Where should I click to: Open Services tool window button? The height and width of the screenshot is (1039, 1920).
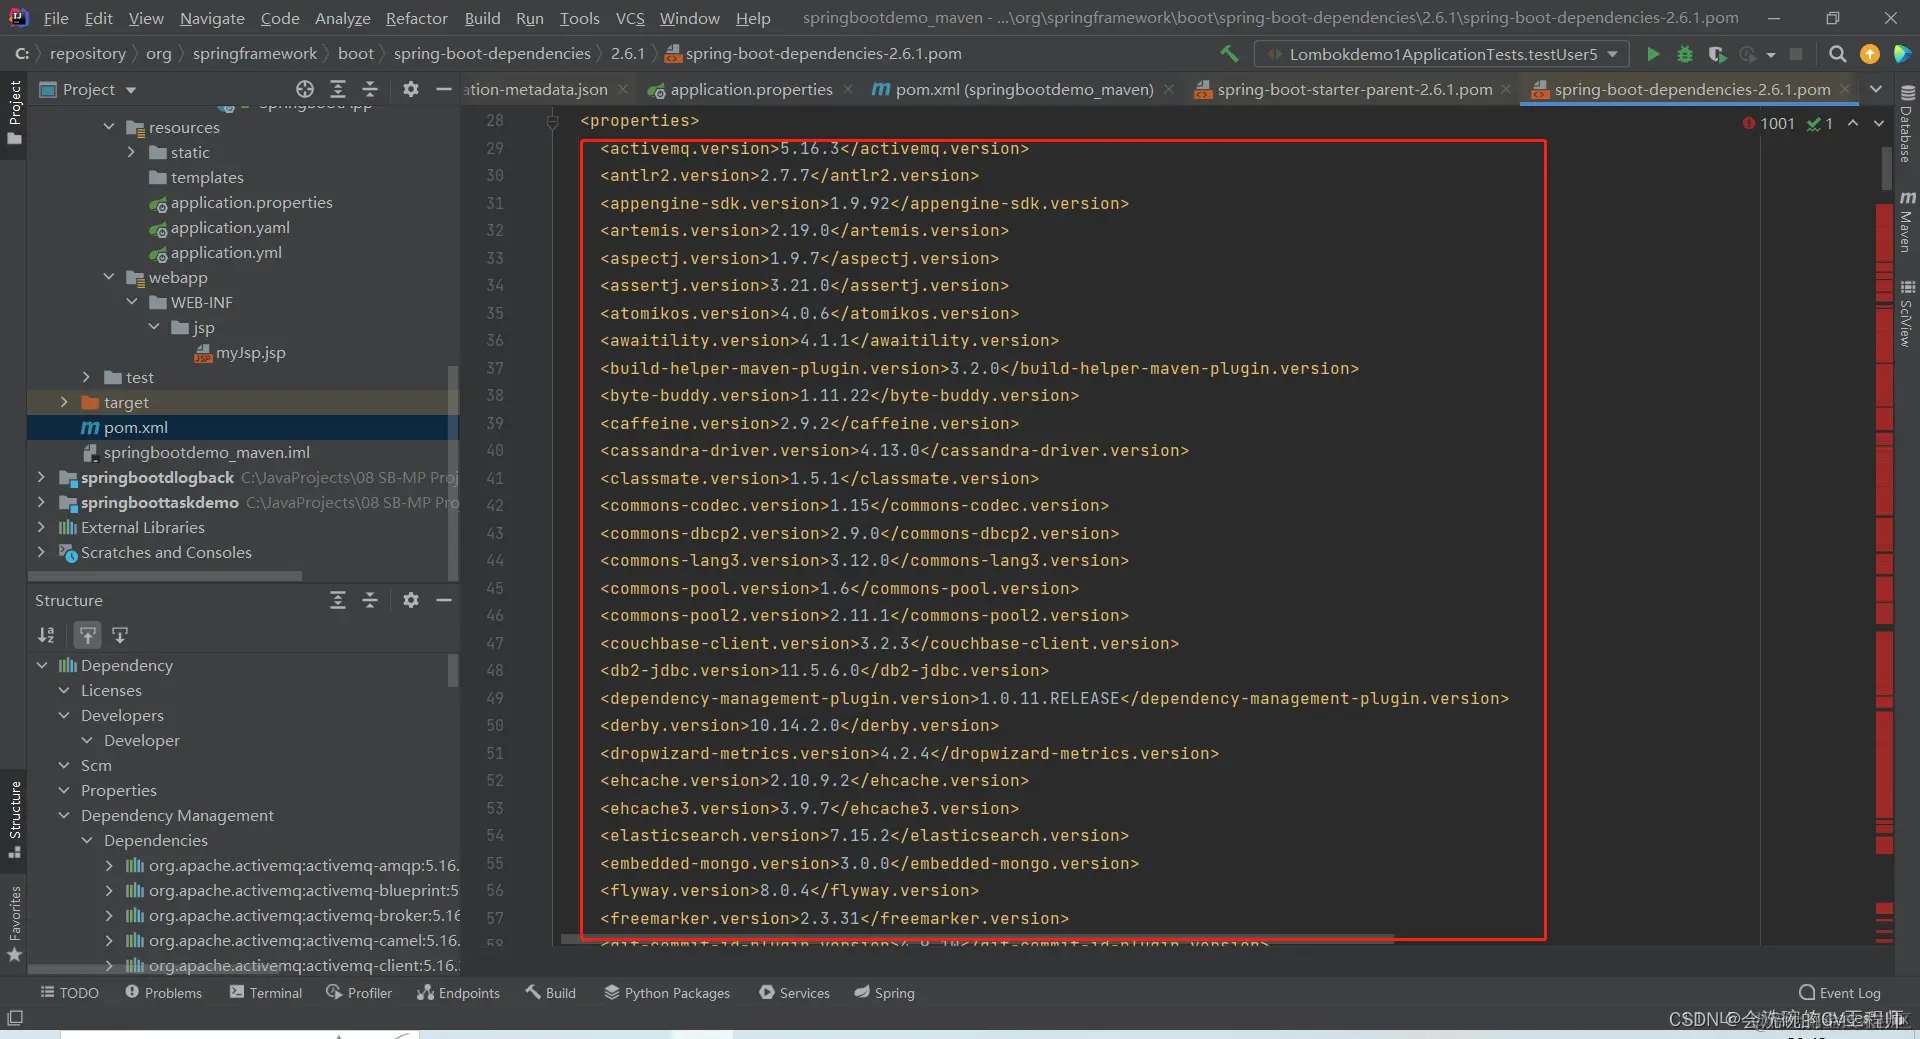coord(794,992)
